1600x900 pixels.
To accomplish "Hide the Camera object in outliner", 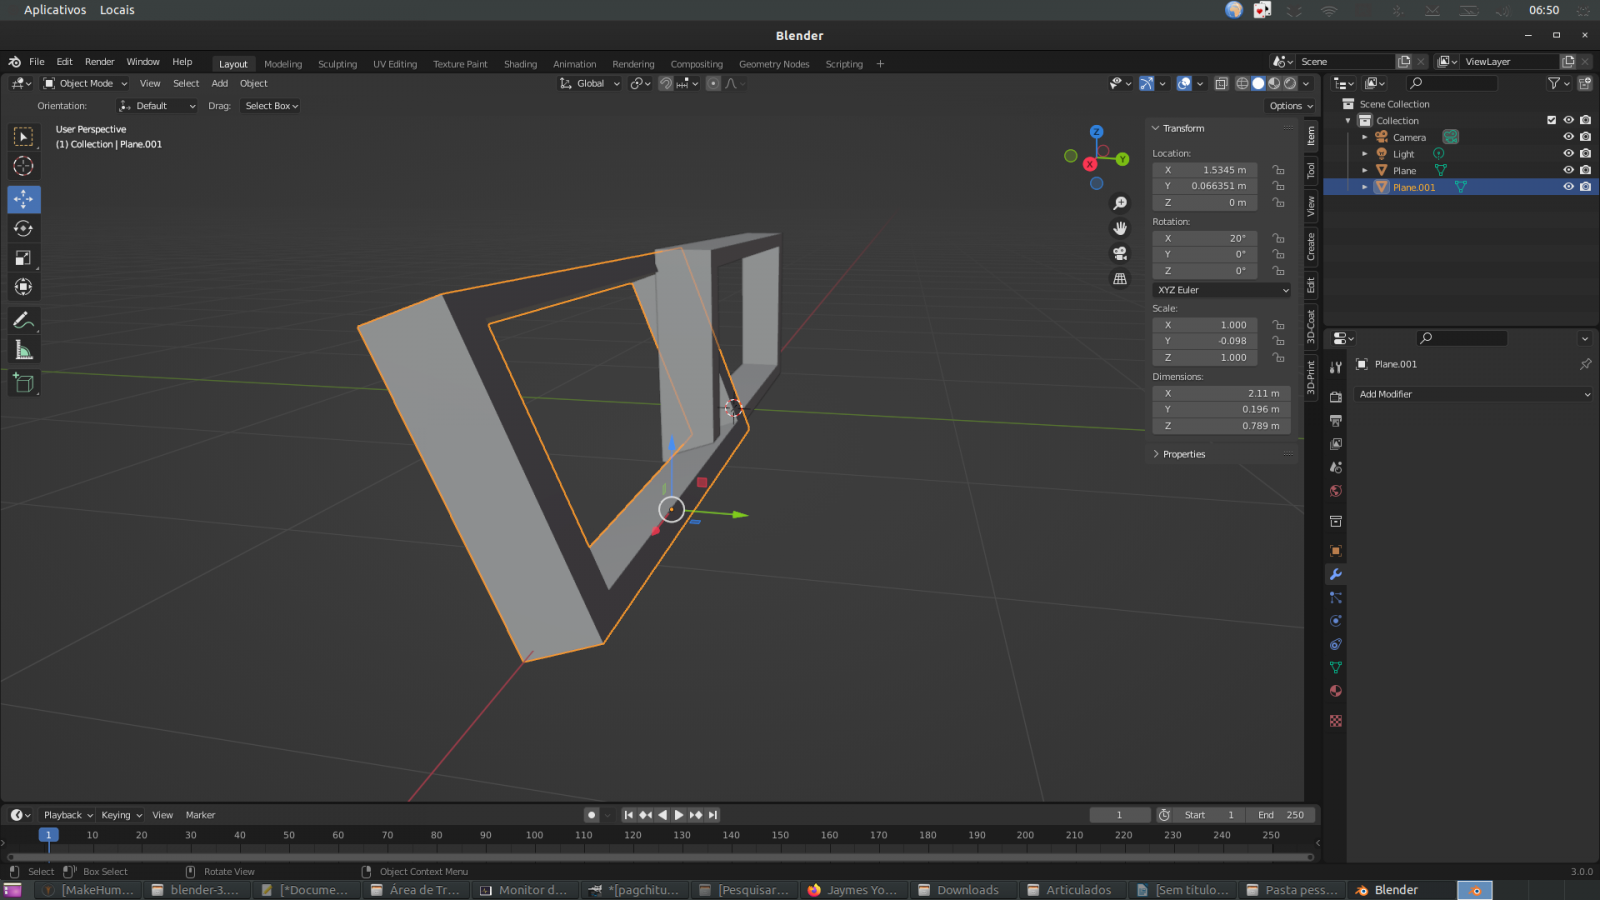I will [1568, 137].
